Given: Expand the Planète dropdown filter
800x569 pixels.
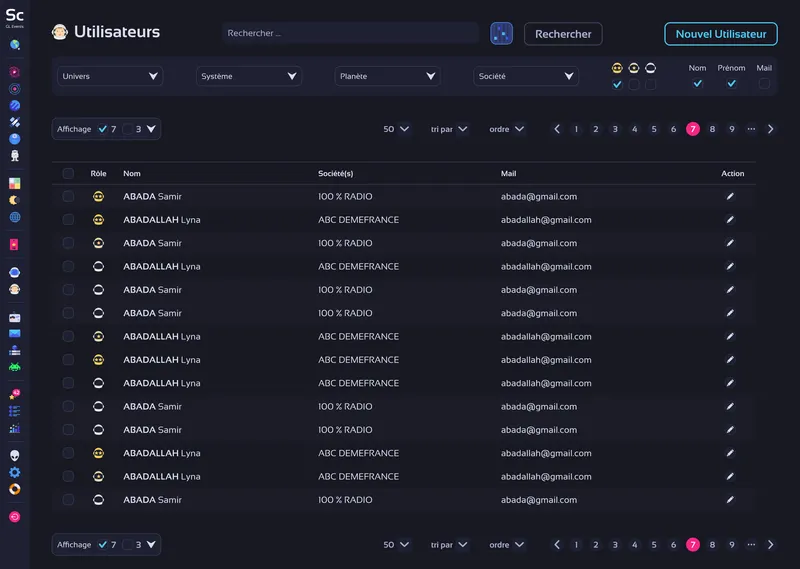Looking at the screenshot, I should 387,76.
